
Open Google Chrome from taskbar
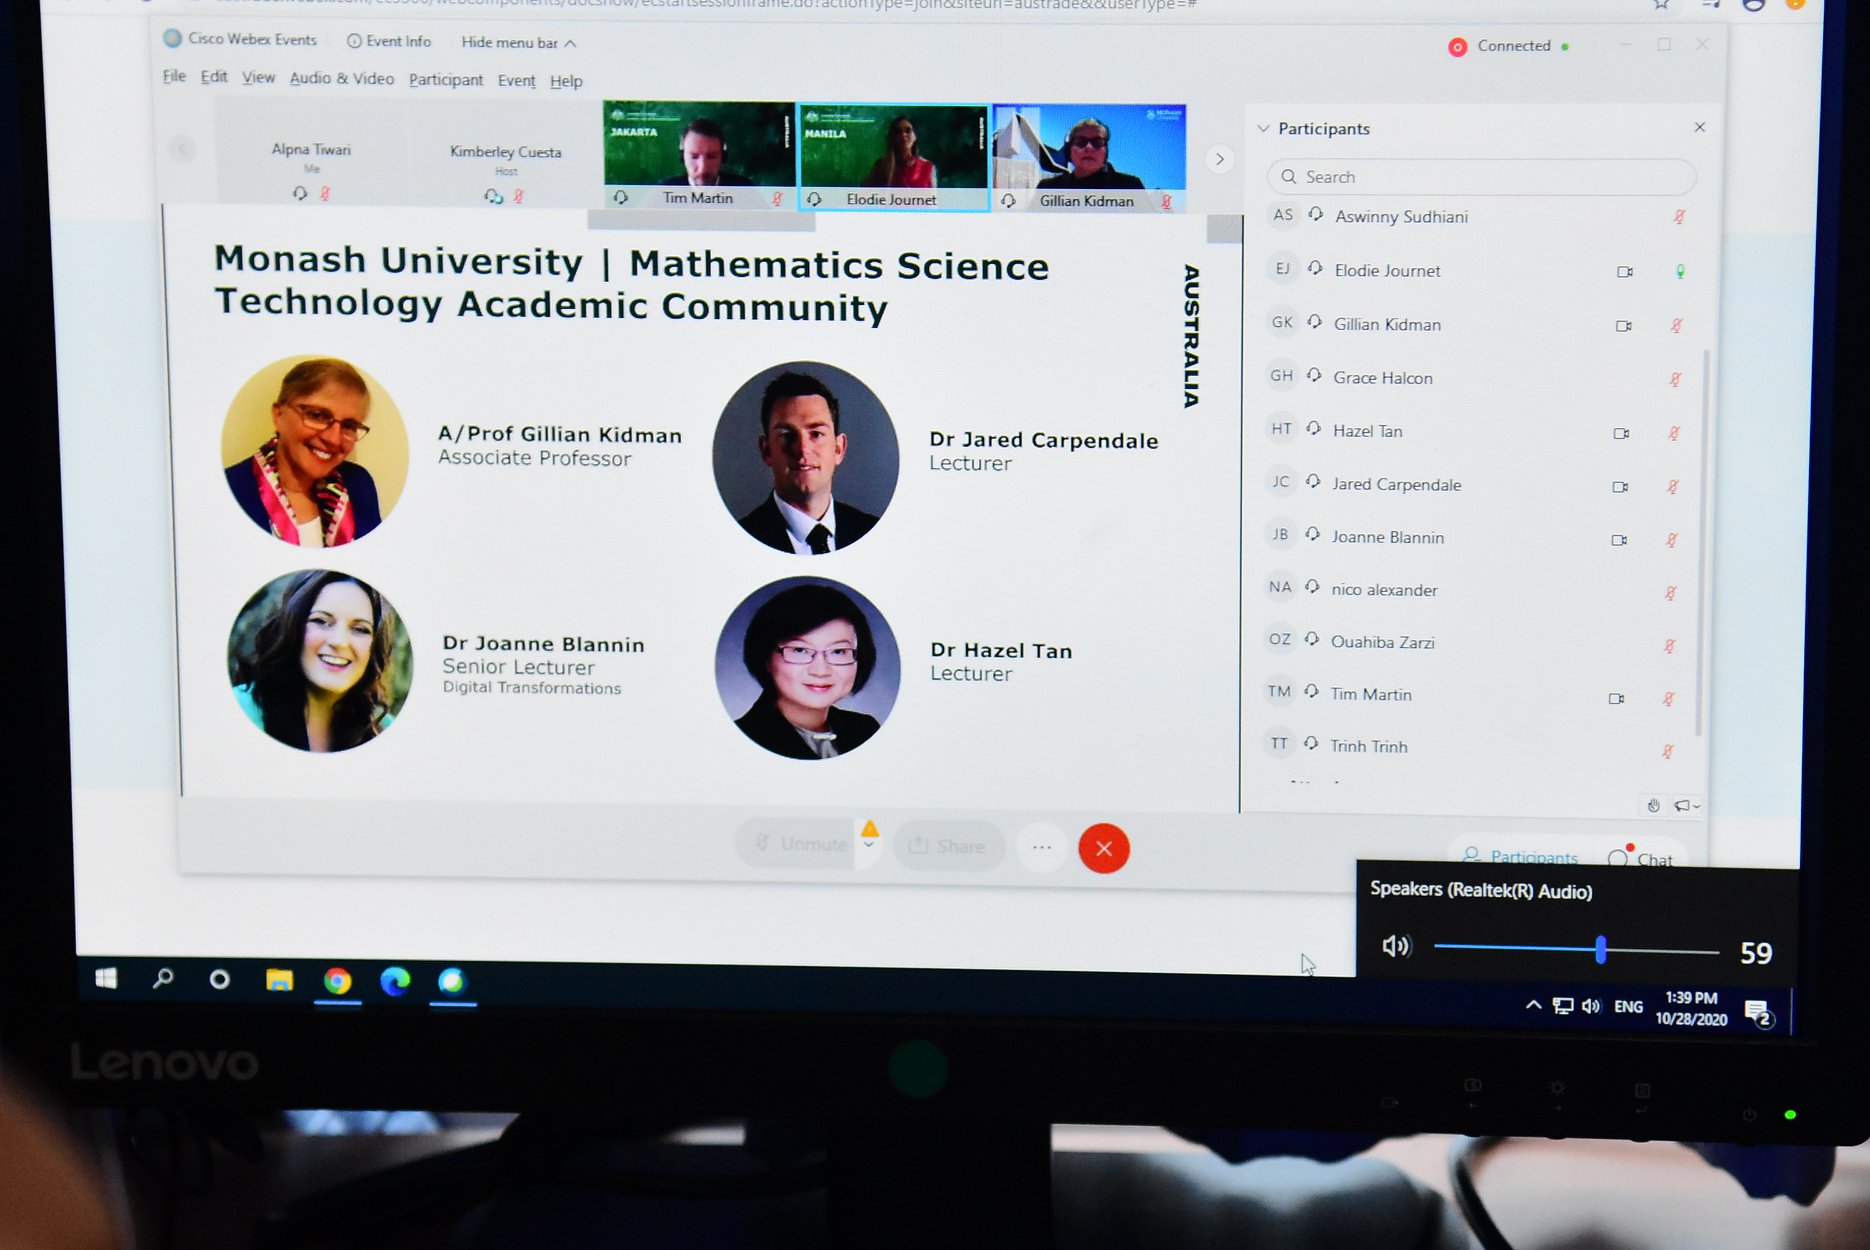pos(338,981)
